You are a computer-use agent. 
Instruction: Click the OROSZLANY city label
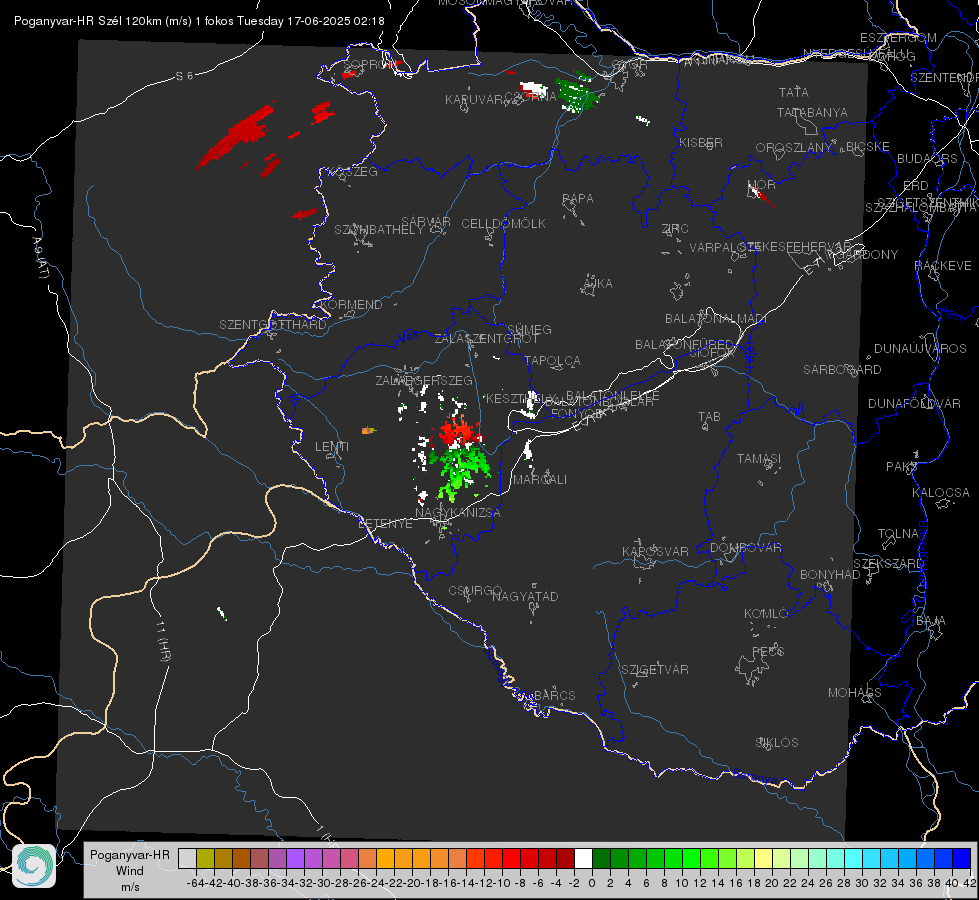(x=794, y=148)
